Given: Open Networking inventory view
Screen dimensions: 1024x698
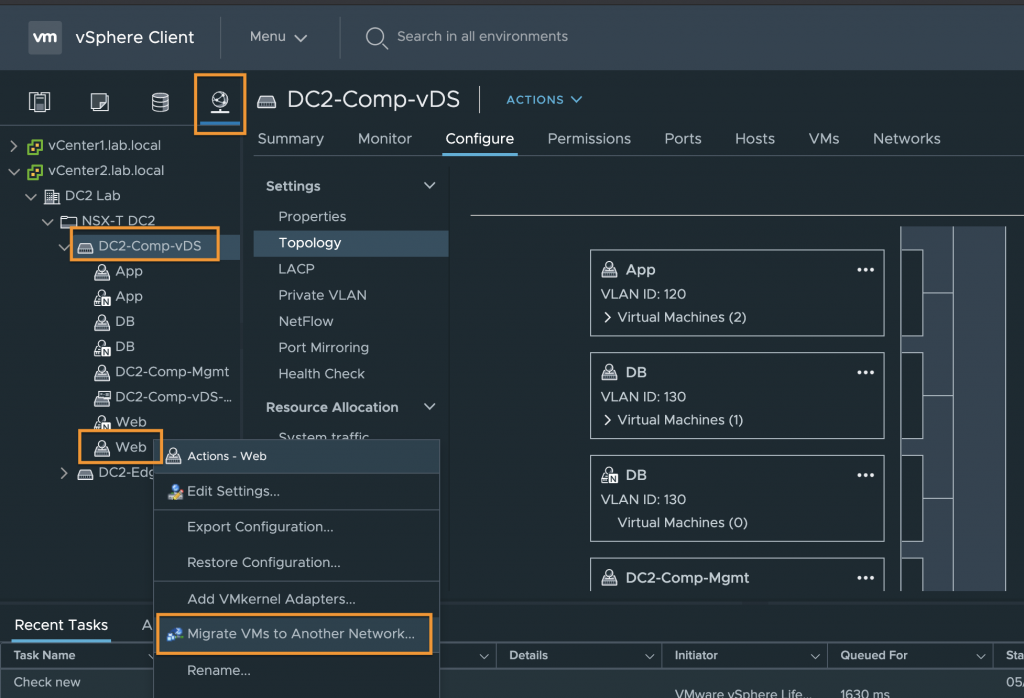Looking at the screenshot, I should 220,102.
